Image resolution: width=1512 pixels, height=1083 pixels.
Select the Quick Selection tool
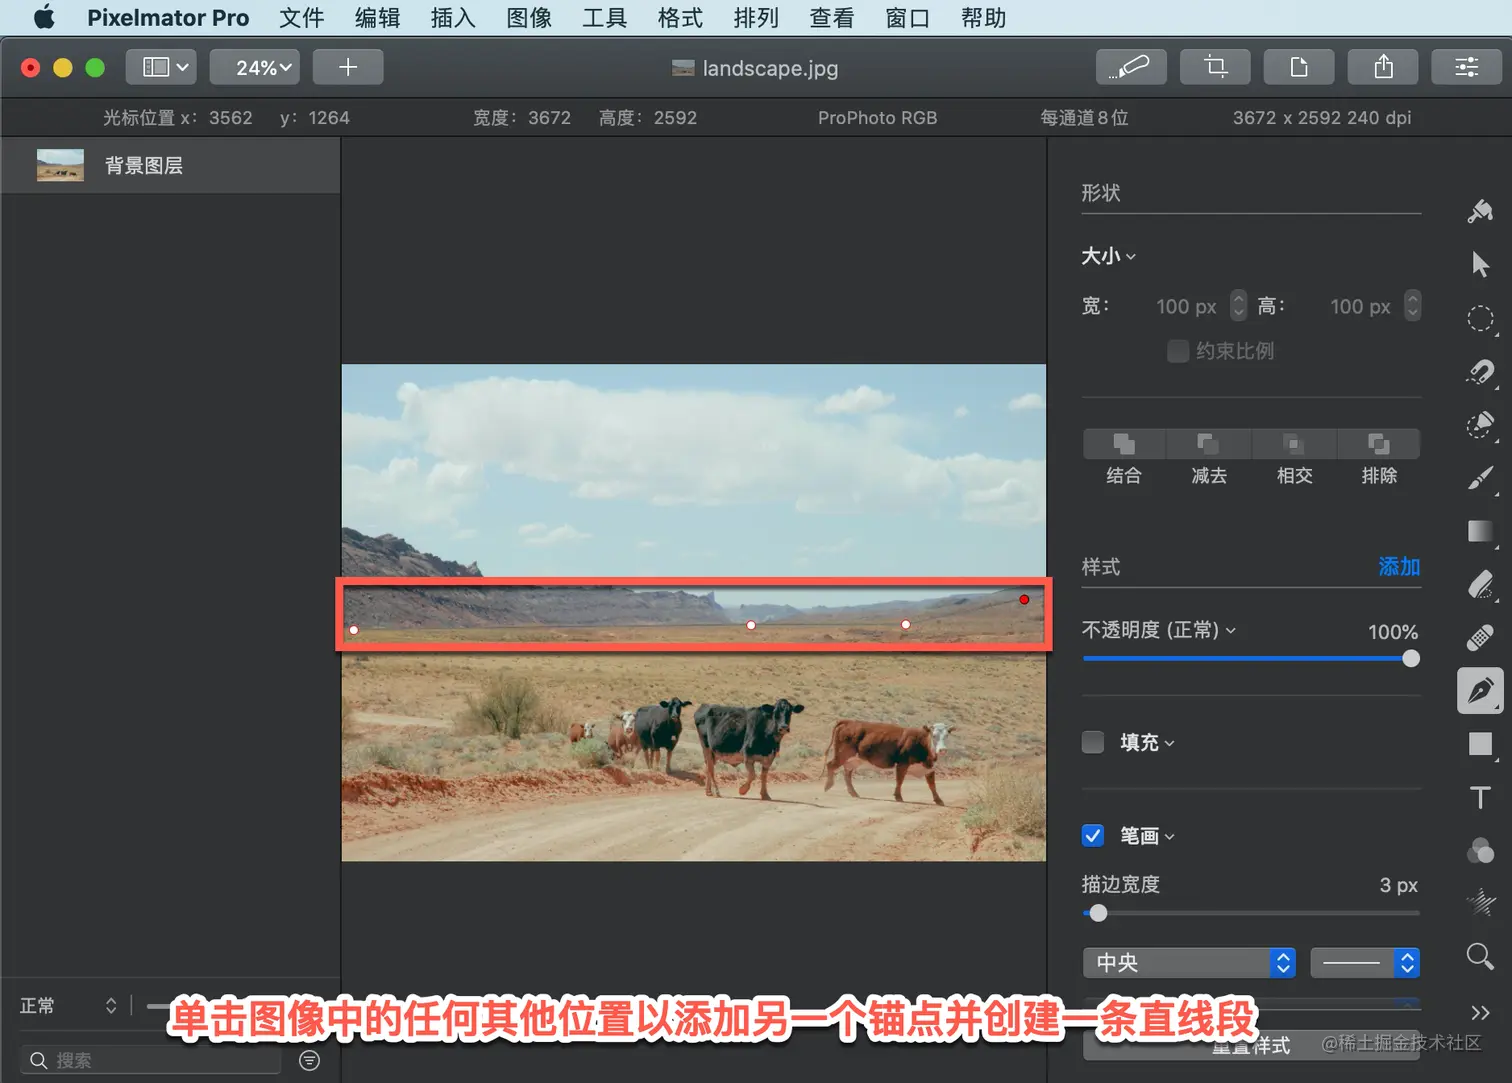point(1480,425)
